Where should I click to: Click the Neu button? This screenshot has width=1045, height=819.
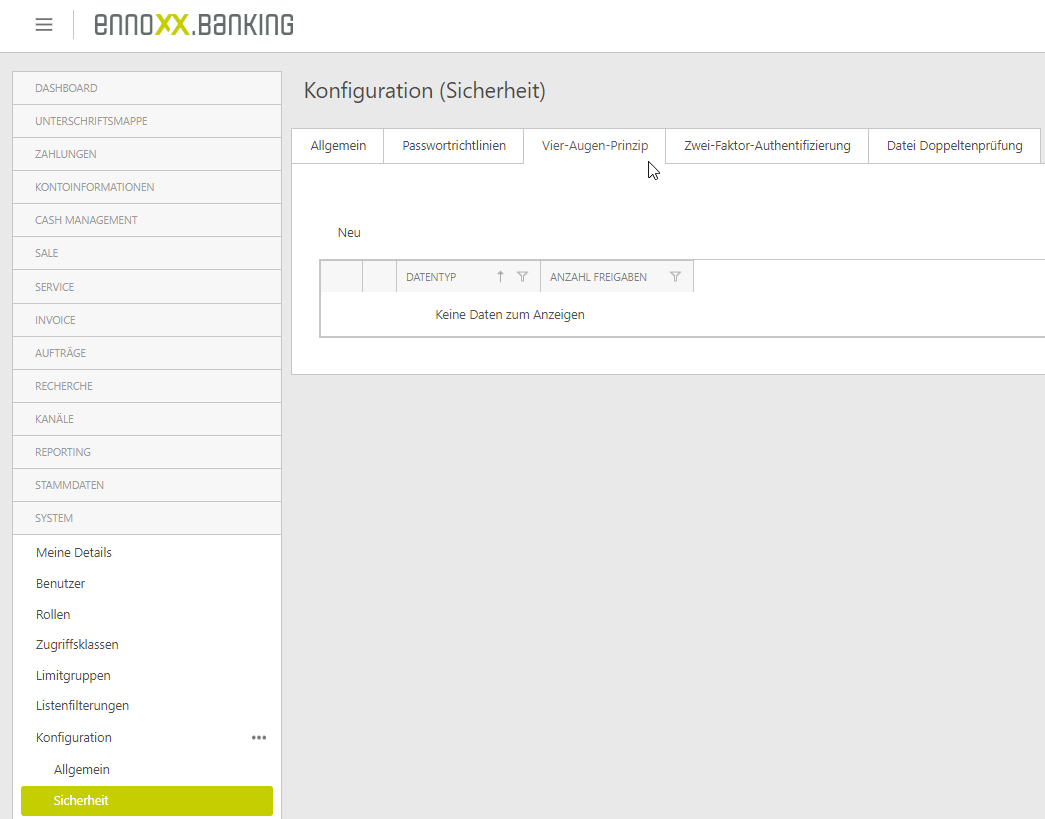pos(349,233)
